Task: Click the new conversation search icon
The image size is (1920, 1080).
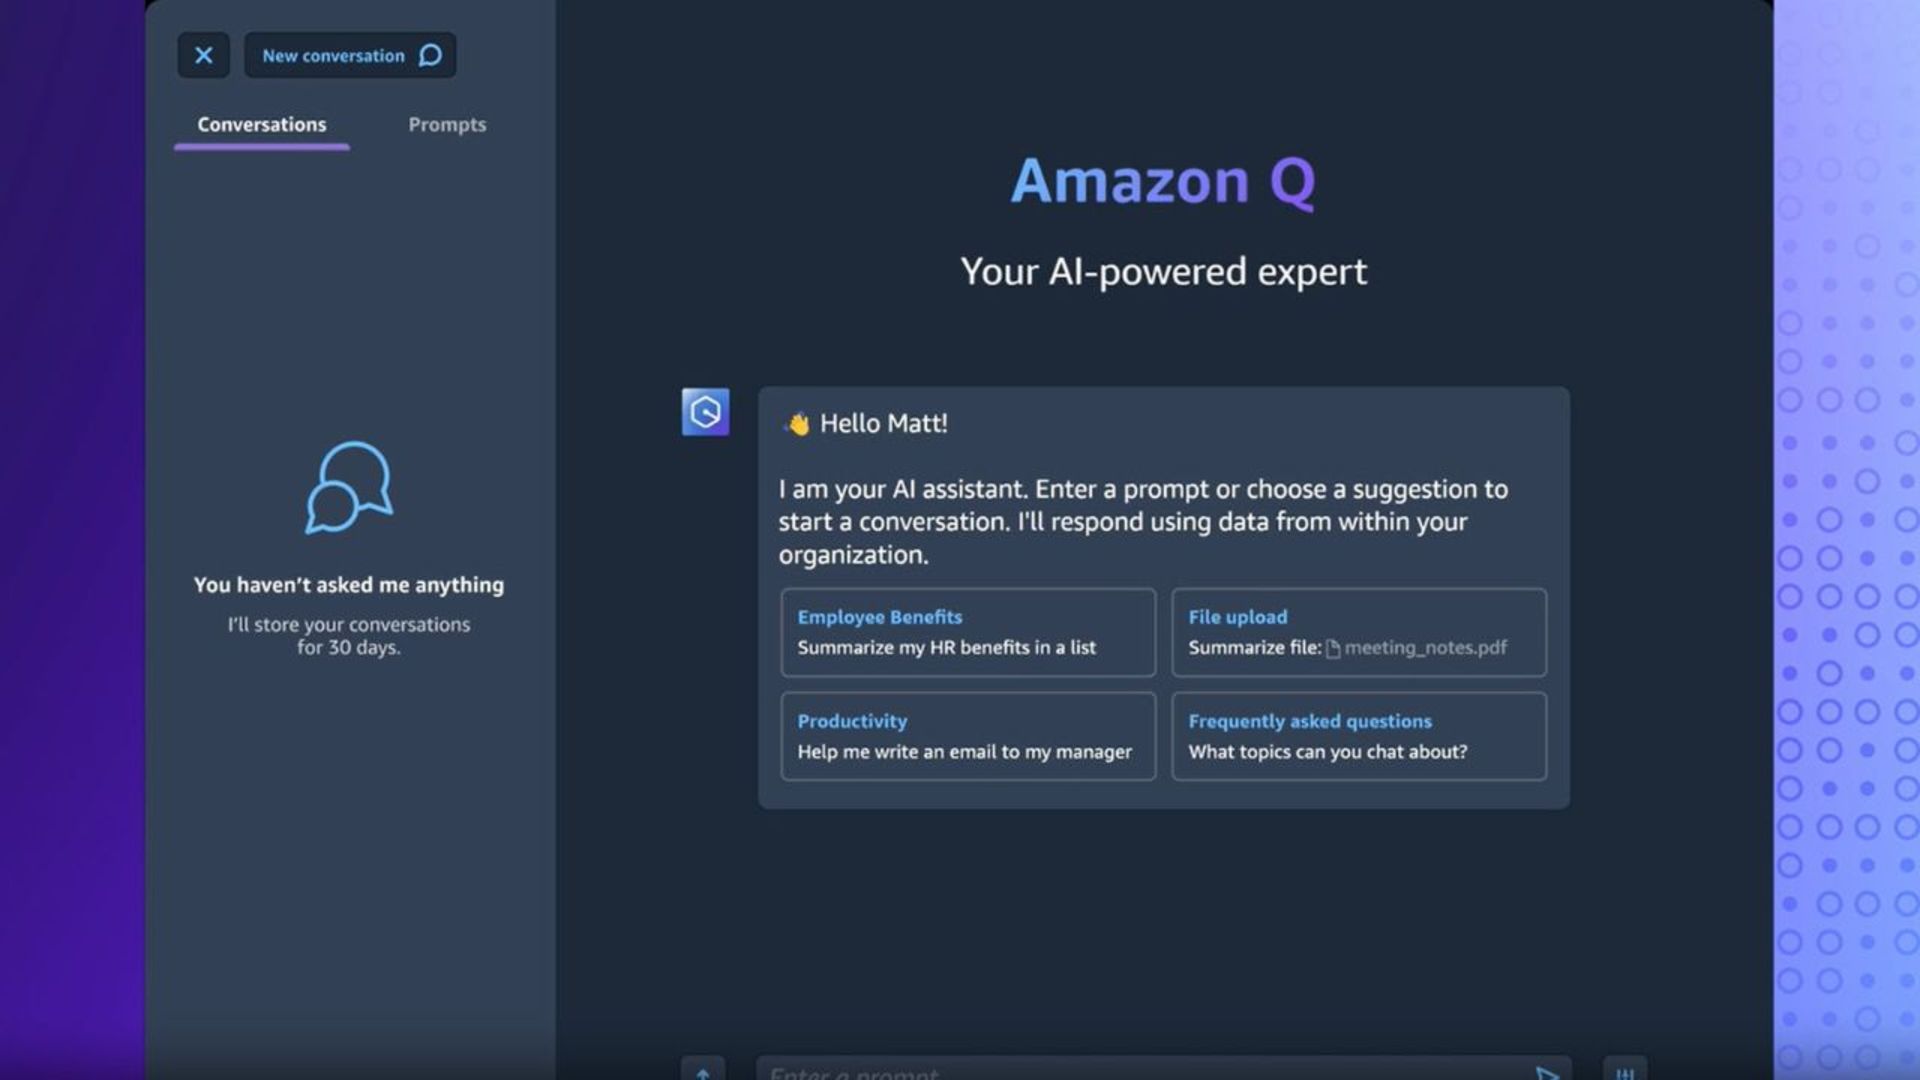Action: pos(429,55)
